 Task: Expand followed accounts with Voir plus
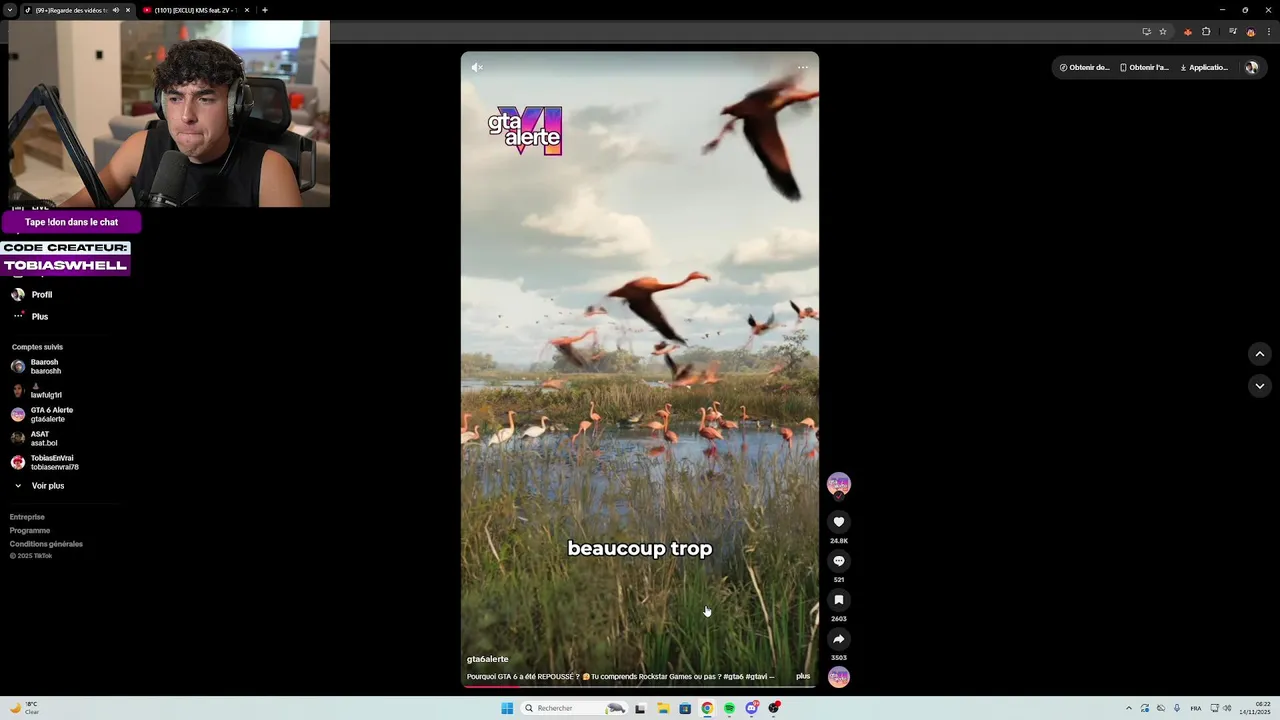click(x=39, y=486)
